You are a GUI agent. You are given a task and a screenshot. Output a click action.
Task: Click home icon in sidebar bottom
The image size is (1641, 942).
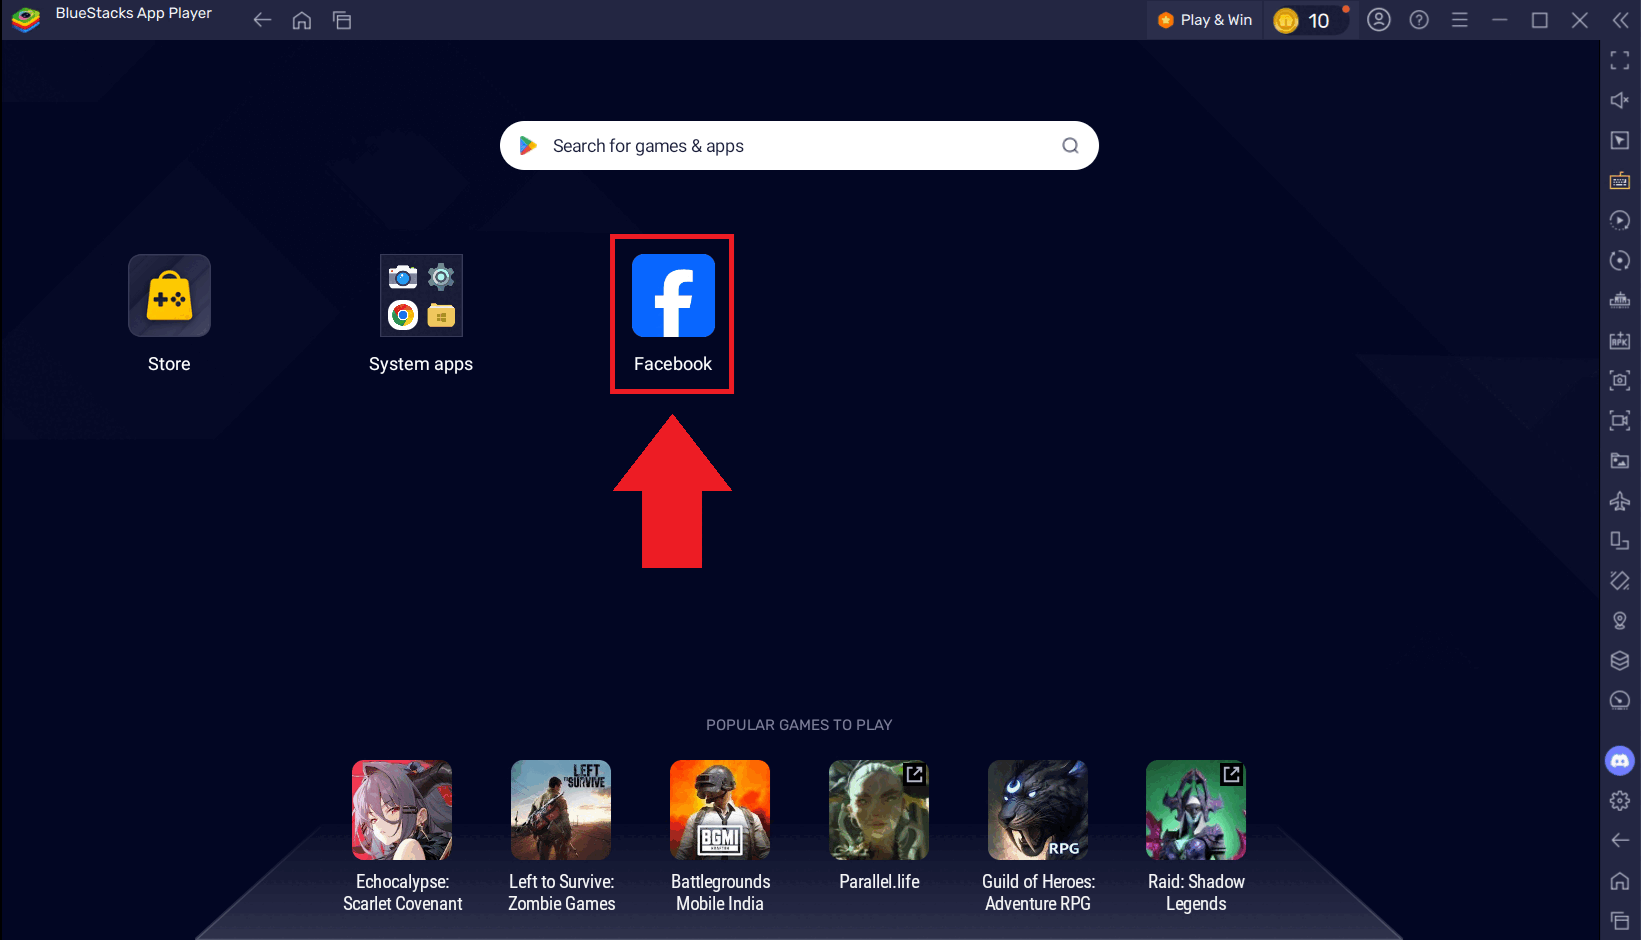[x=1620, y=881]
